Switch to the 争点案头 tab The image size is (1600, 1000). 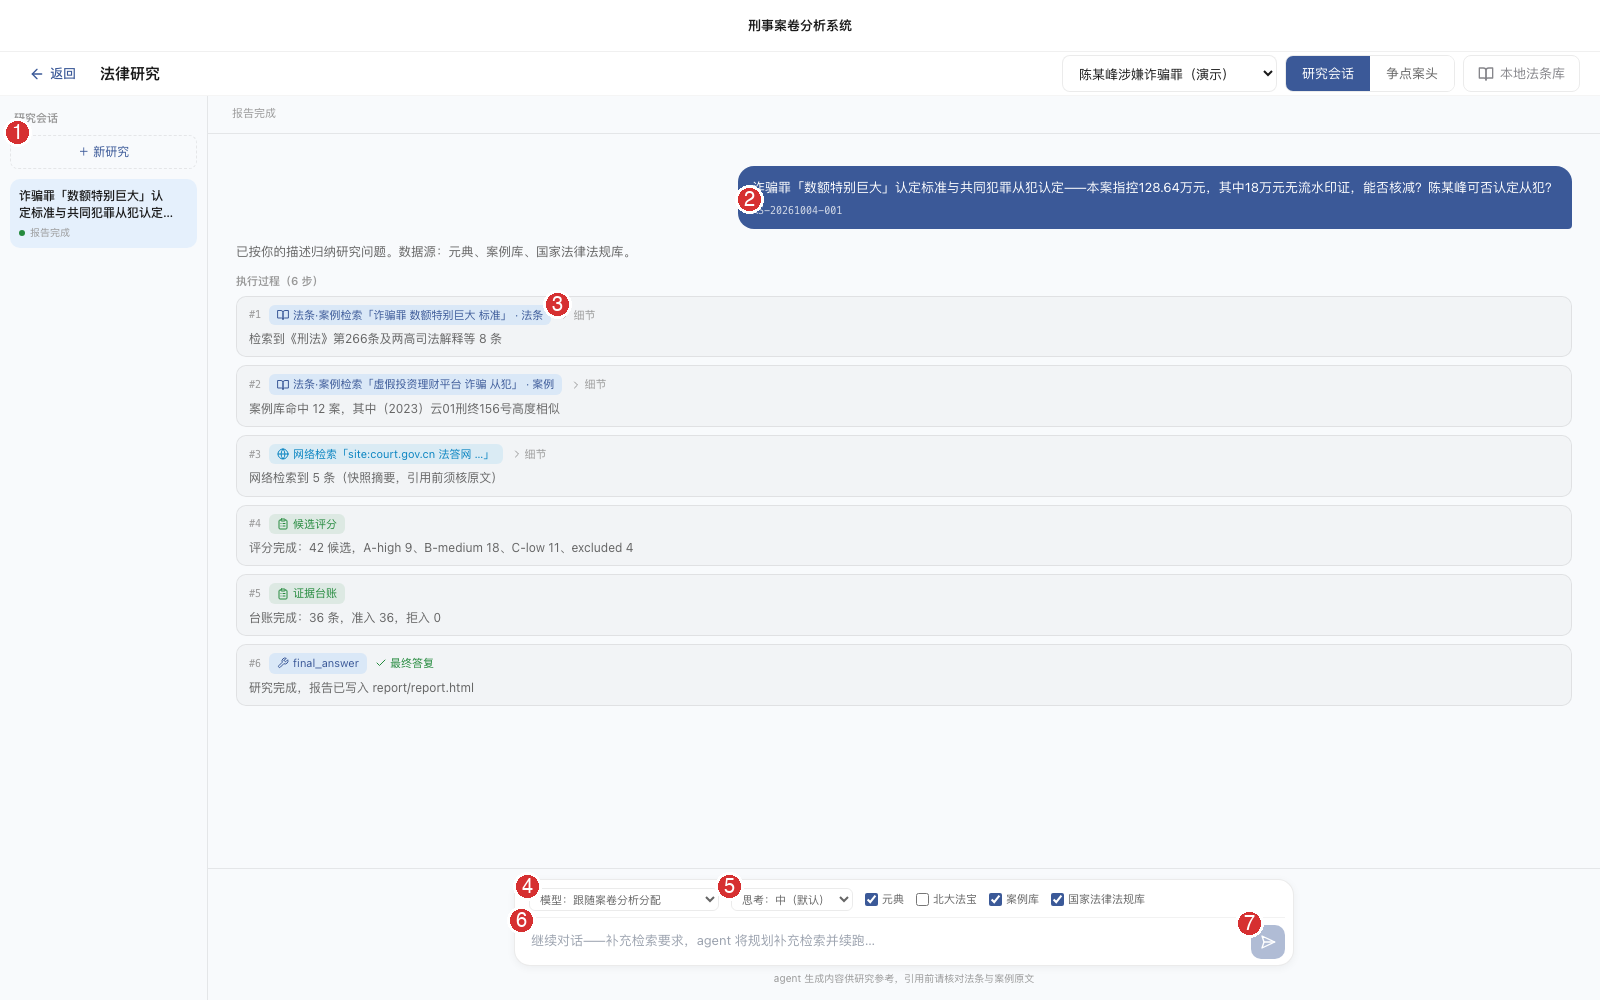(x=1412, y=74)
